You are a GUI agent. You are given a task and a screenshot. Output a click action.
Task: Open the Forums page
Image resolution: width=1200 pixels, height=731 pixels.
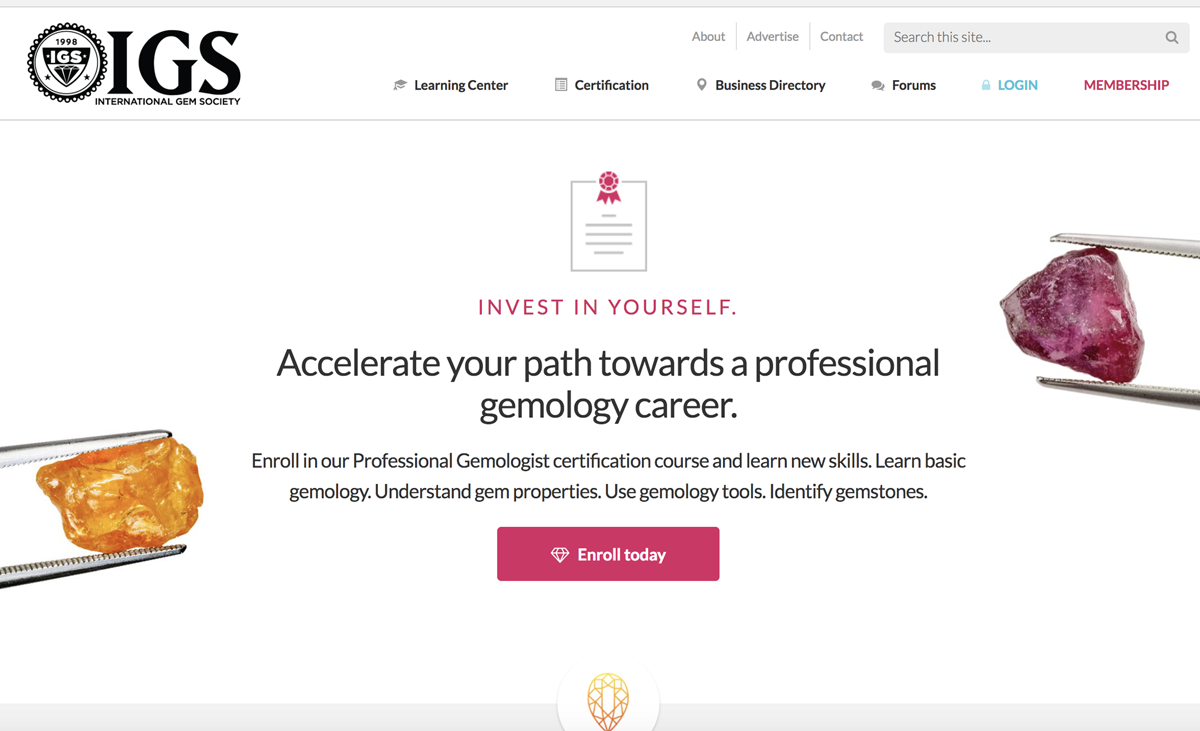tap(914, 85)
